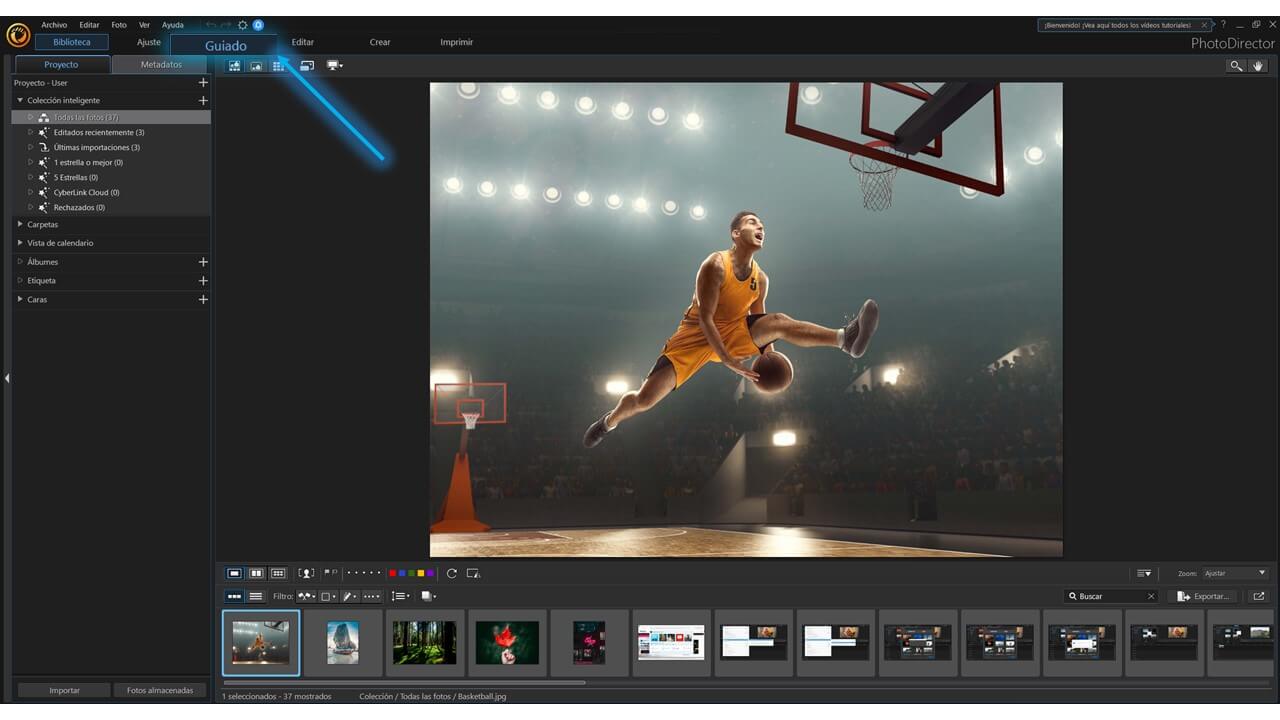Click the share icon next to Exportar
Image resolution: width=1280 pixels, height=720 pixels.
[1258, 596]
